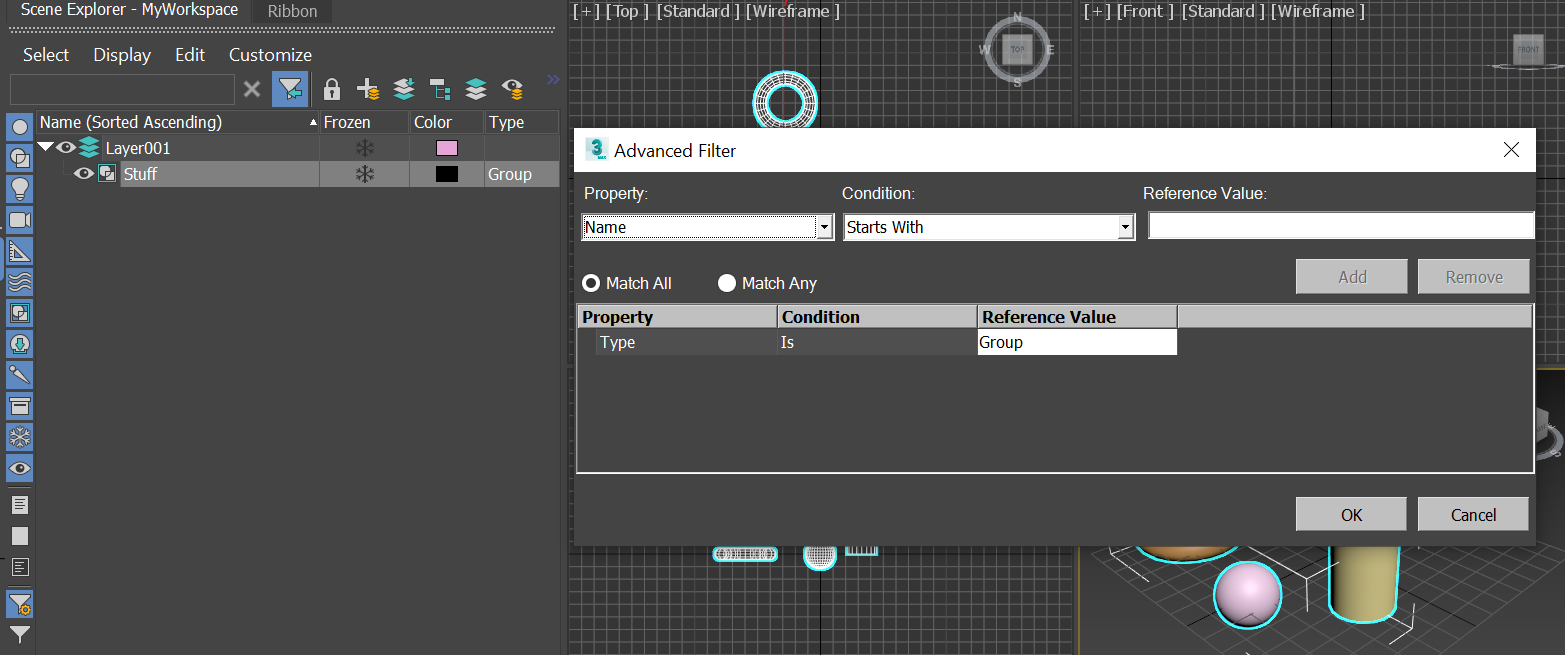Click the Front viewport ViewCube

tap(1529, 49)
